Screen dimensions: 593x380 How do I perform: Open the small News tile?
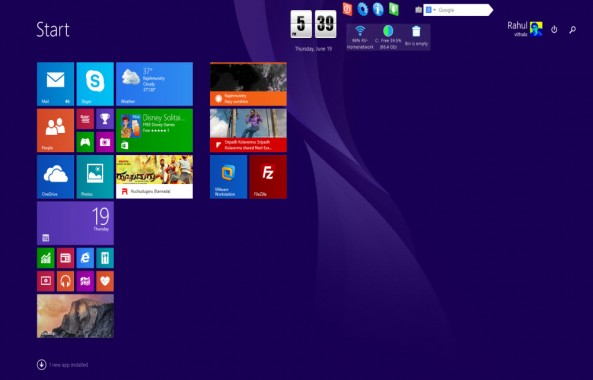tap(65, 258)
